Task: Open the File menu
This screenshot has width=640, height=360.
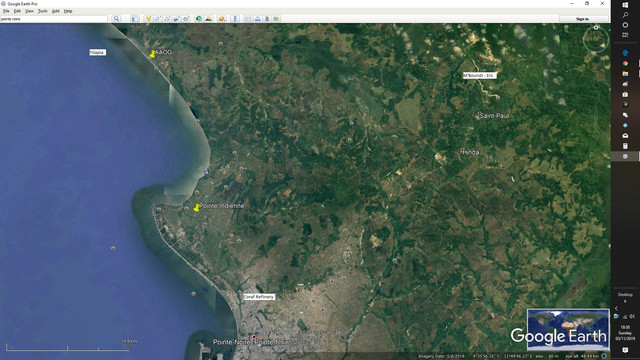Action: coord(6,11)
